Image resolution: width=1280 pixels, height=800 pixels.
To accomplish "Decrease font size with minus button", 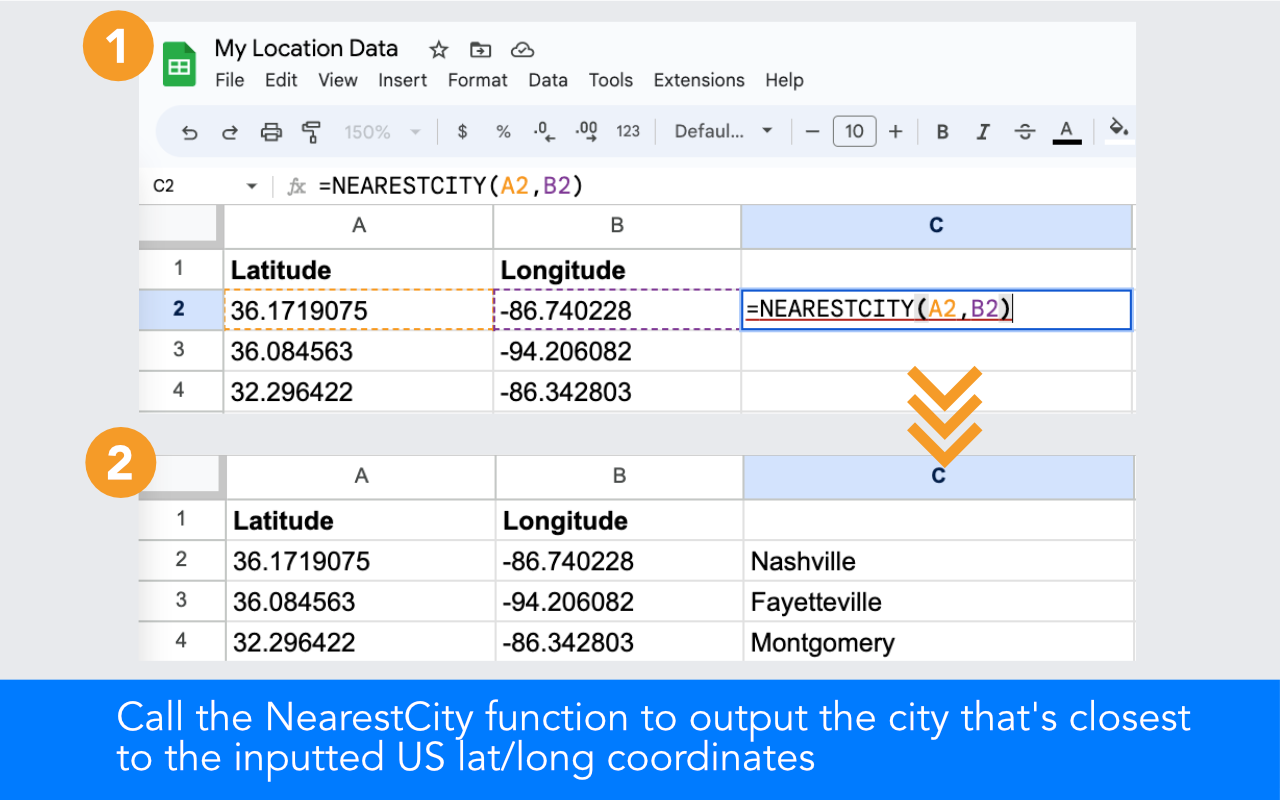I will (812, 131).
